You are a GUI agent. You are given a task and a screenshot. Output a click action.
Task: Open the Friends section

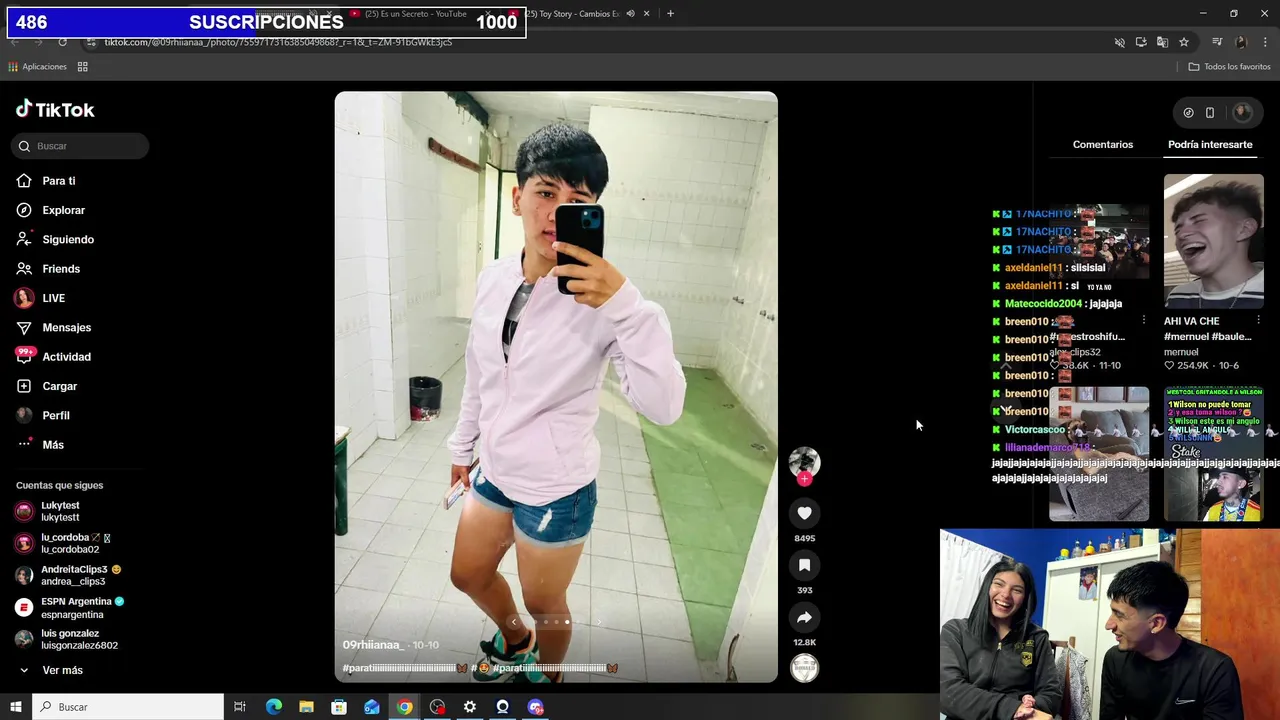pos(48,269)
